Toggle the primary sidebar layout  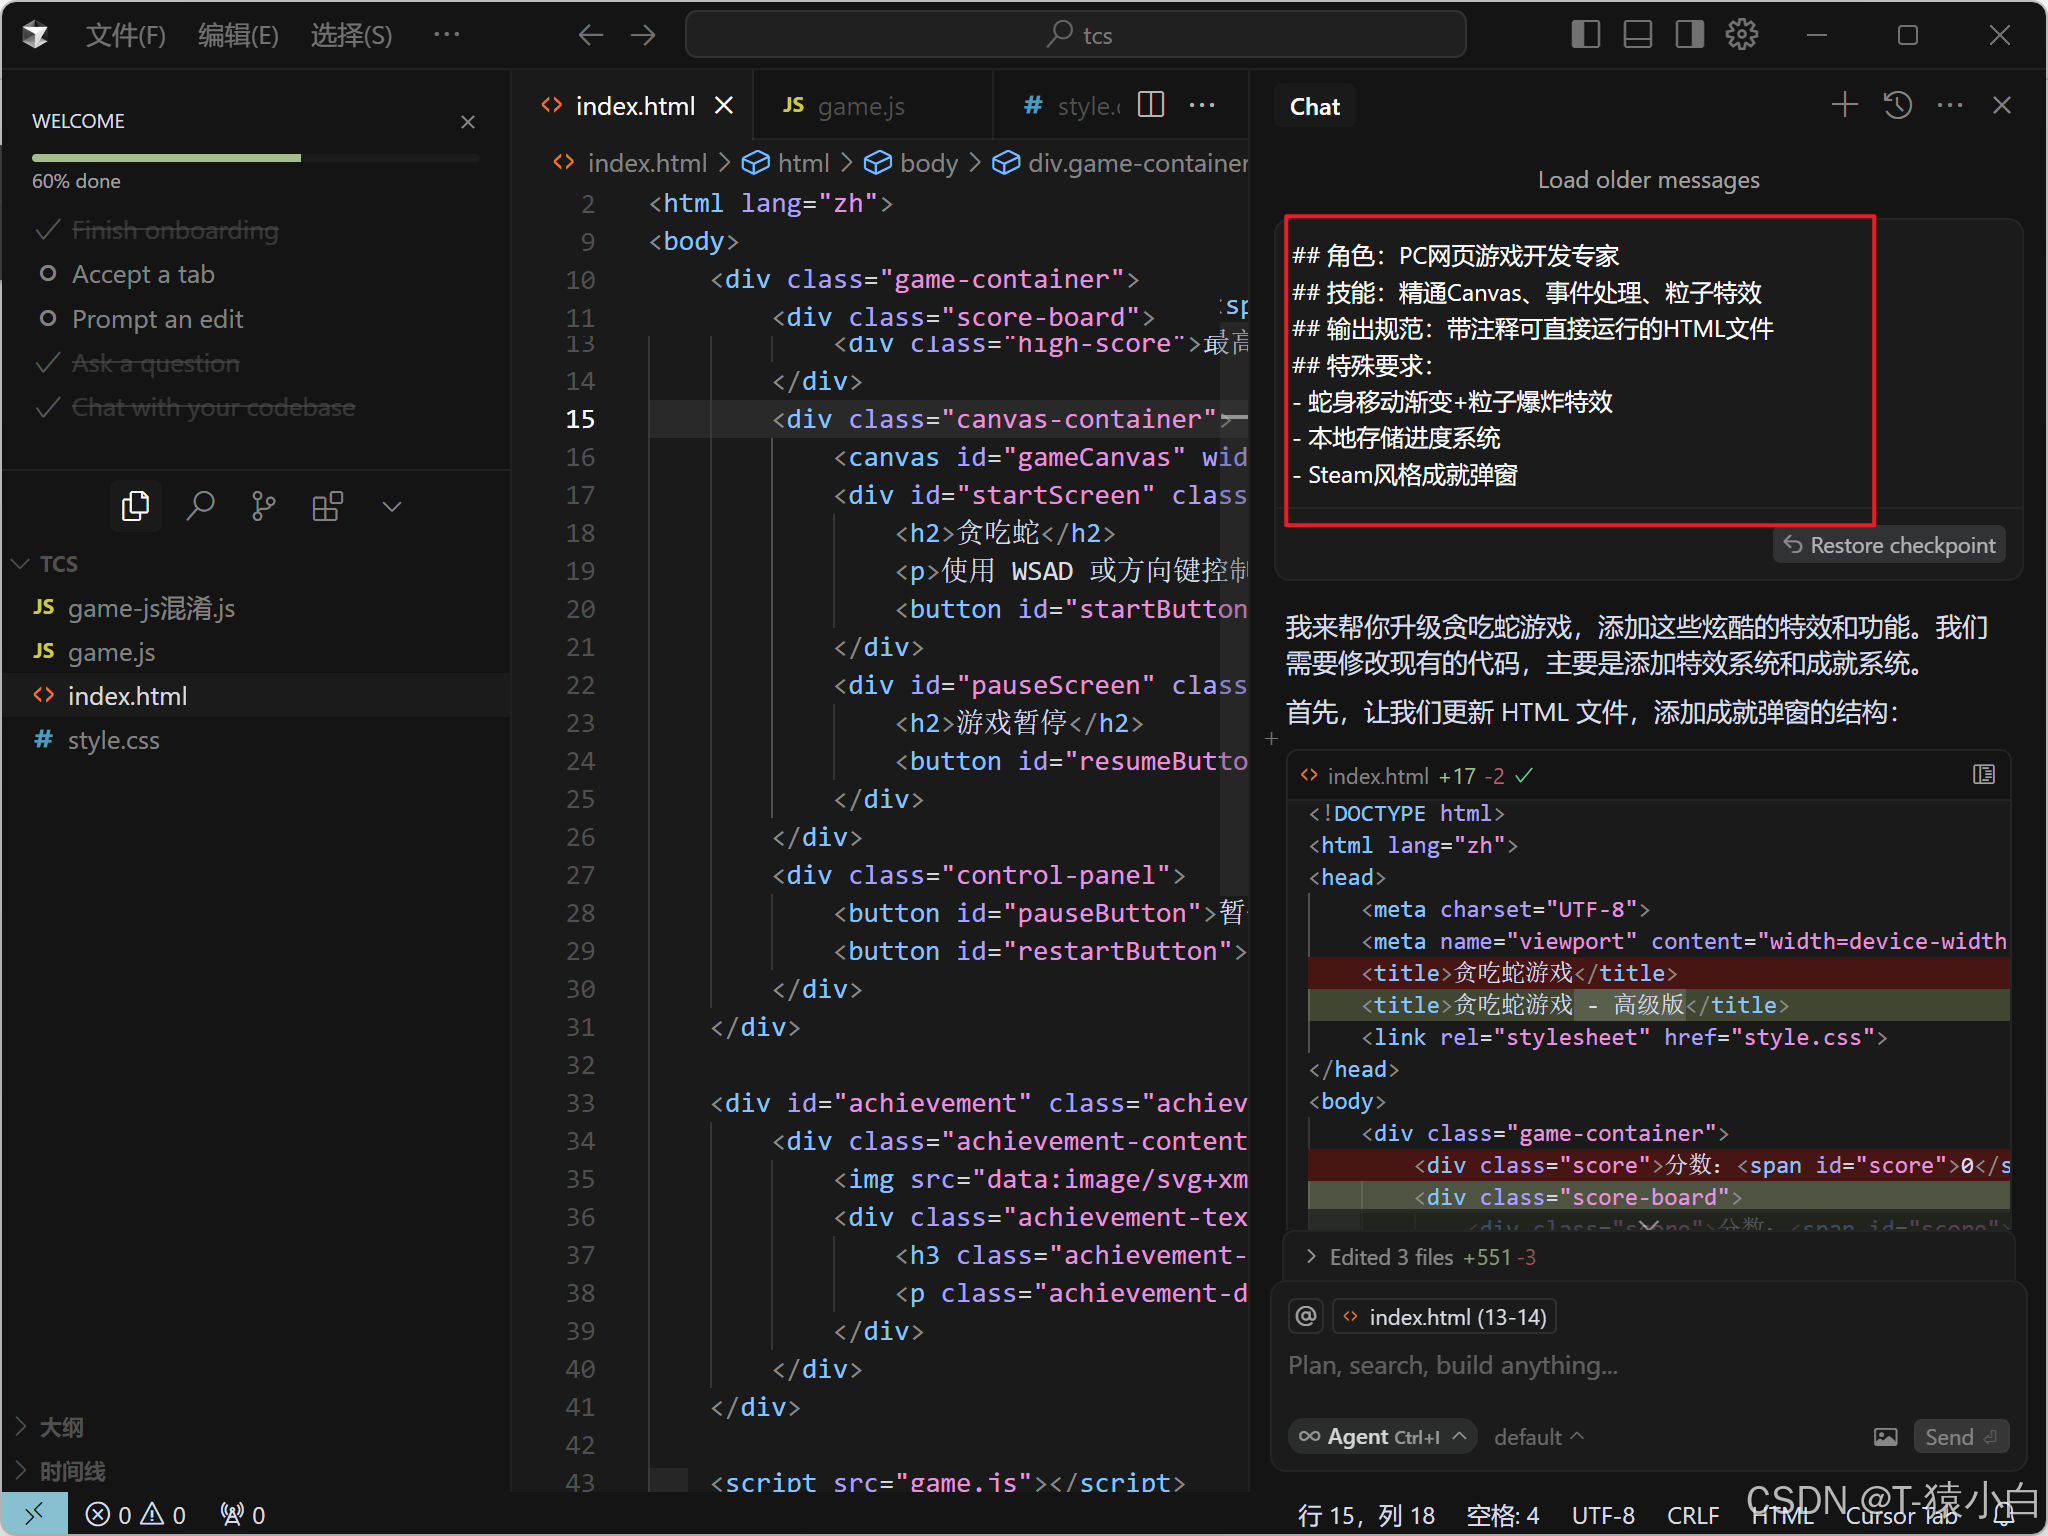pyautogui.click(x=1585, y=35)
